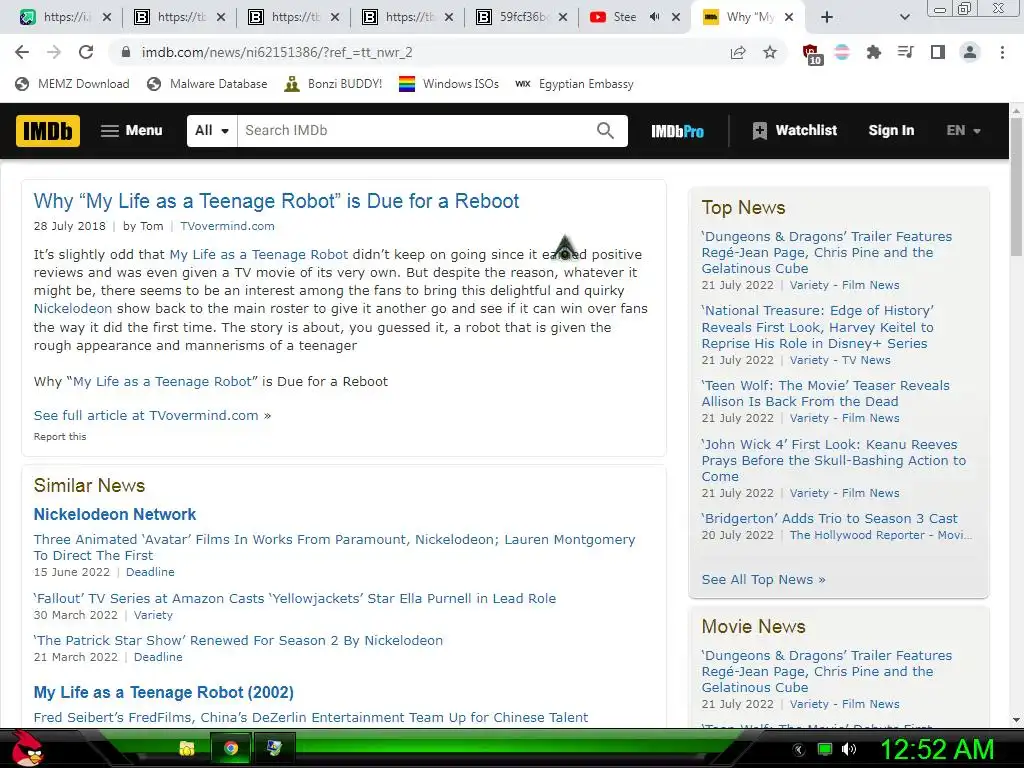Open the striped flag extension icon

point(842,52)
